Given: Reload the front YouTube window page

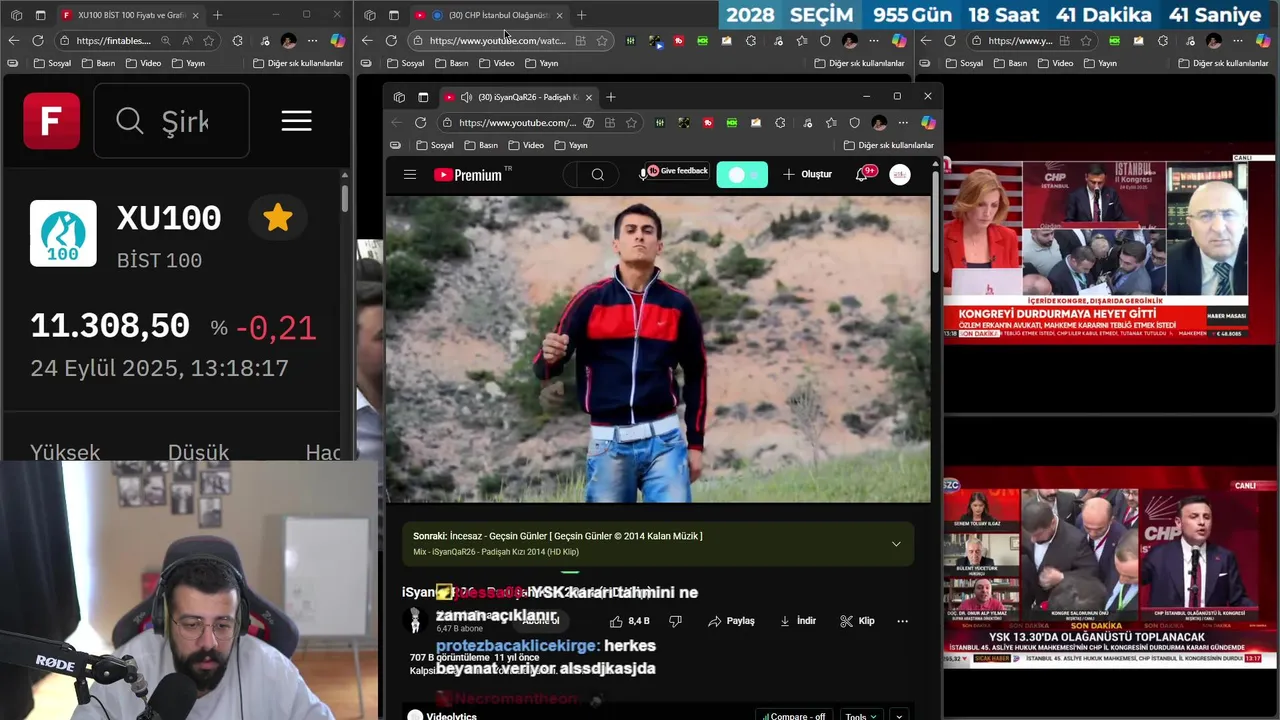Looking at the screenshot, I should click(420, 122).
